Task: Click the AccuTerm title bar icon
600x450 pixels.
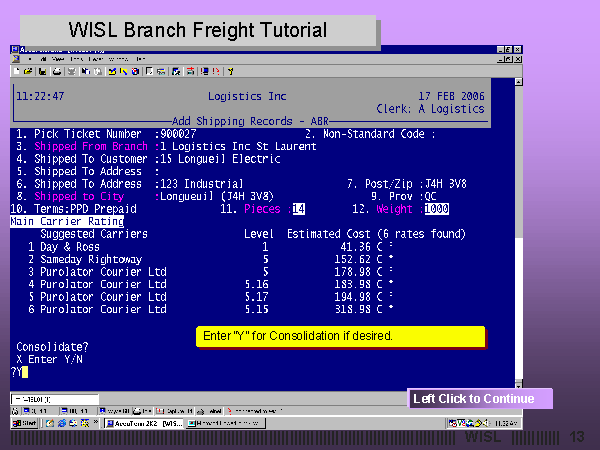Action: click(15, 49)
